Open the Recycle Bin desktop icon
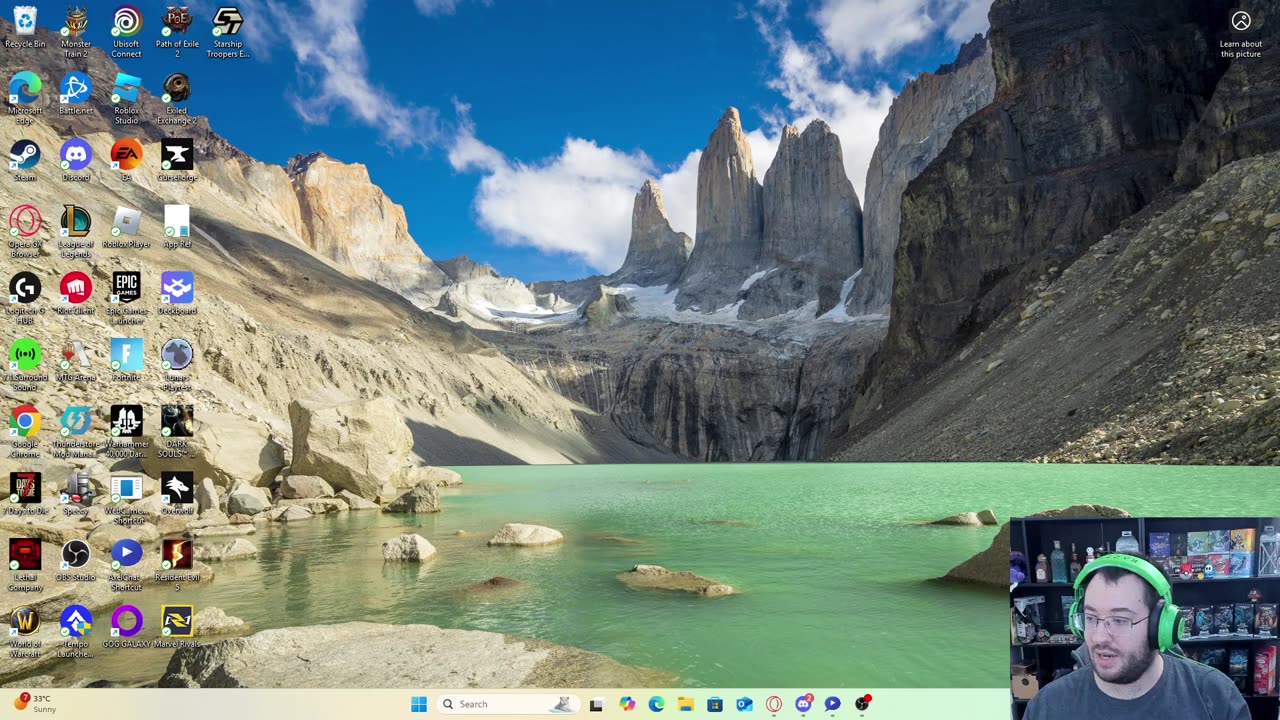 tap(25, 28)
